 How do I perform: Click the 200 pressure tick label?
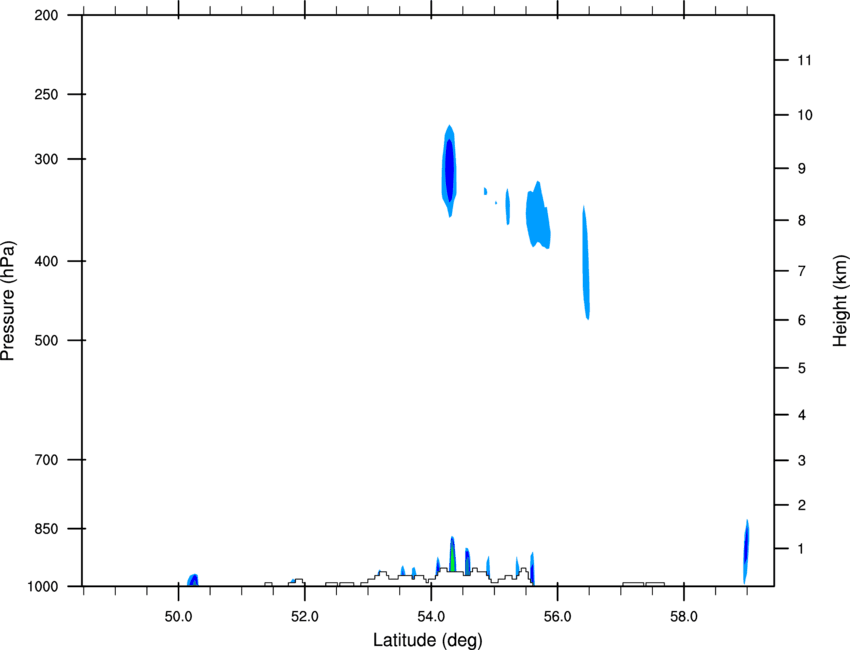[46, 16]
